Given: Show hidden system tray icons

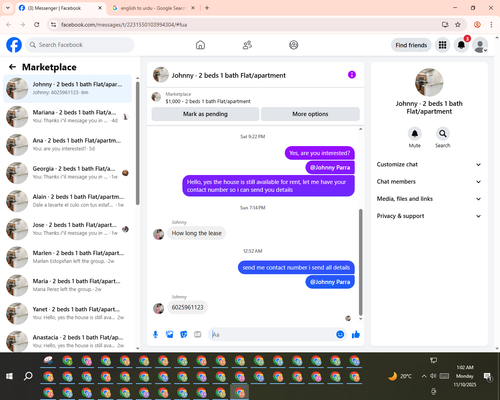Looking at the screenshot, I should pyautogui.click(x=424, y=376).
